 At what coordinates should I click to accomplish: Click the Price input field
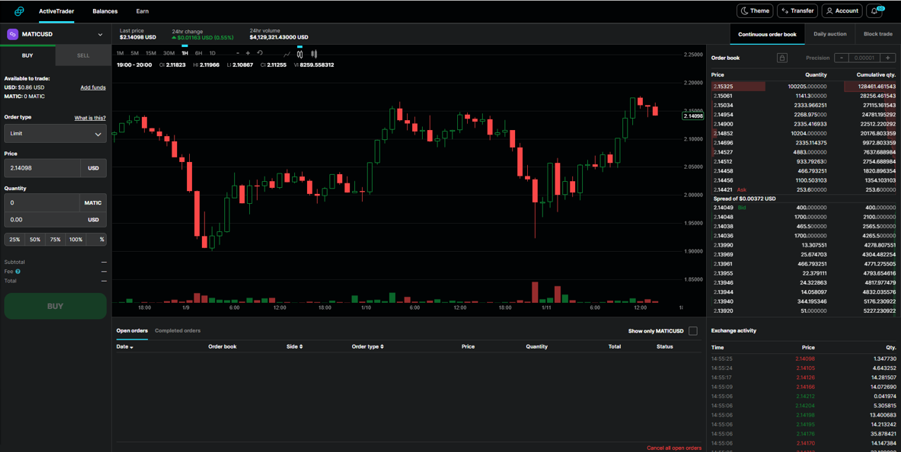click(x=42, y=168)
